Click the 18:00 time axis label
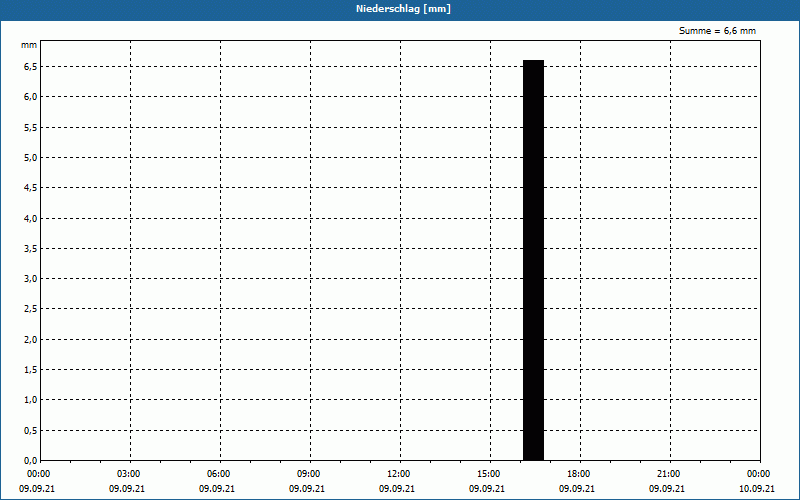The width and height of the screenshot is (800, 500). (579, 474)
